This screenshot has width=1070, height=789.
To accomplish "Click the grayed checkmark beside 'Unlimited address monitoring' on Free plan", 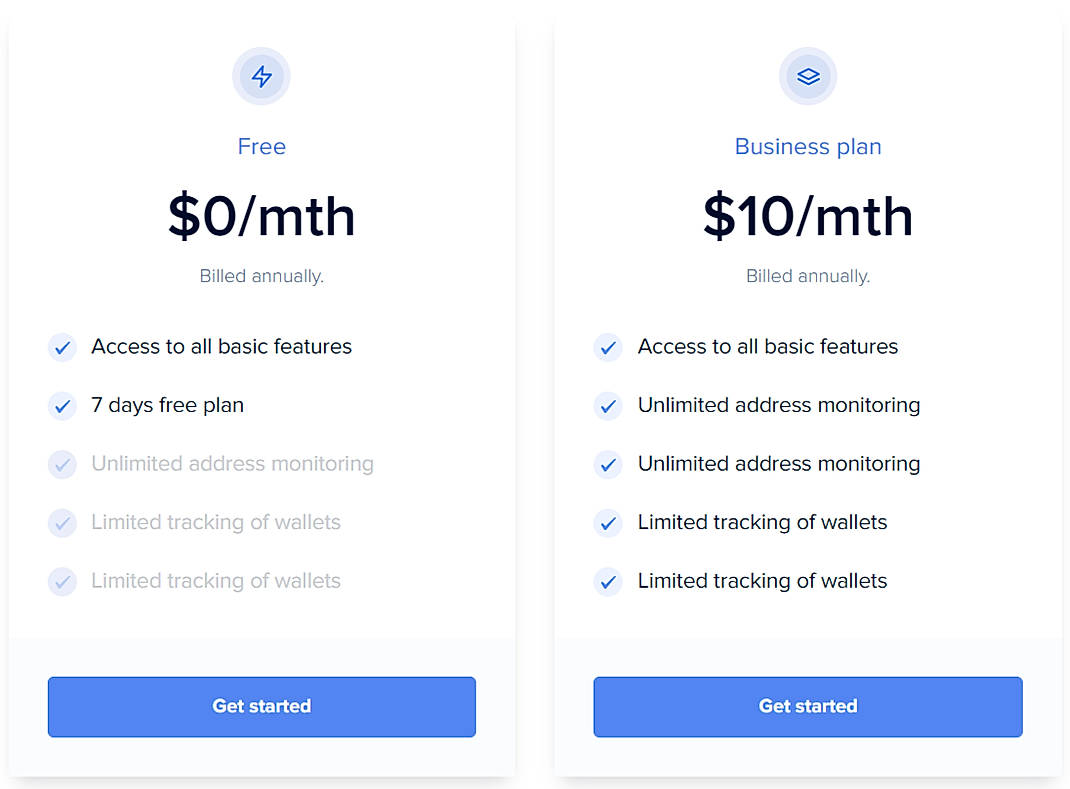I will pos(62,464).
